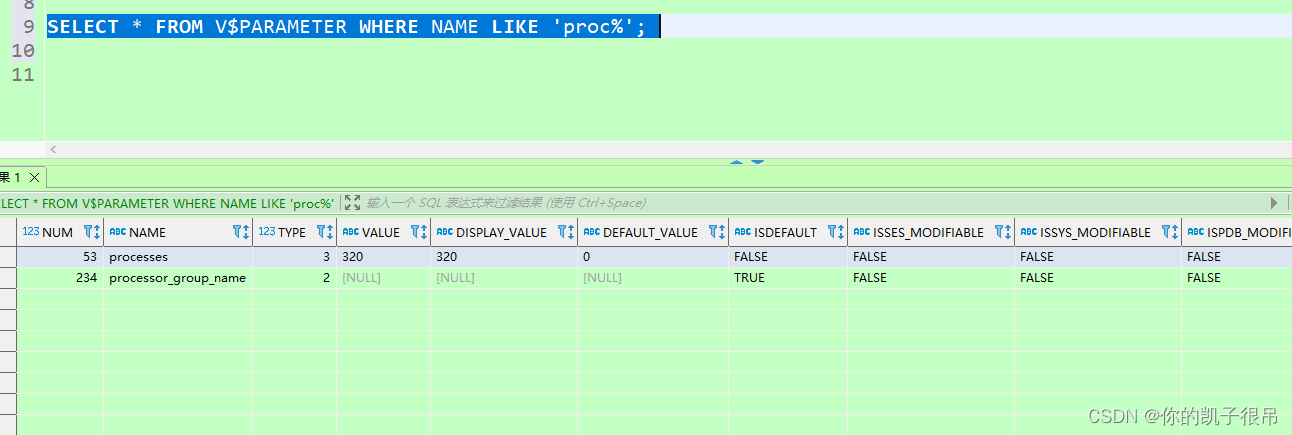Click the ISSES_MODIFIABLE column header label
The width and height of the screenshot is (1292, 435).
click(928, 232)
